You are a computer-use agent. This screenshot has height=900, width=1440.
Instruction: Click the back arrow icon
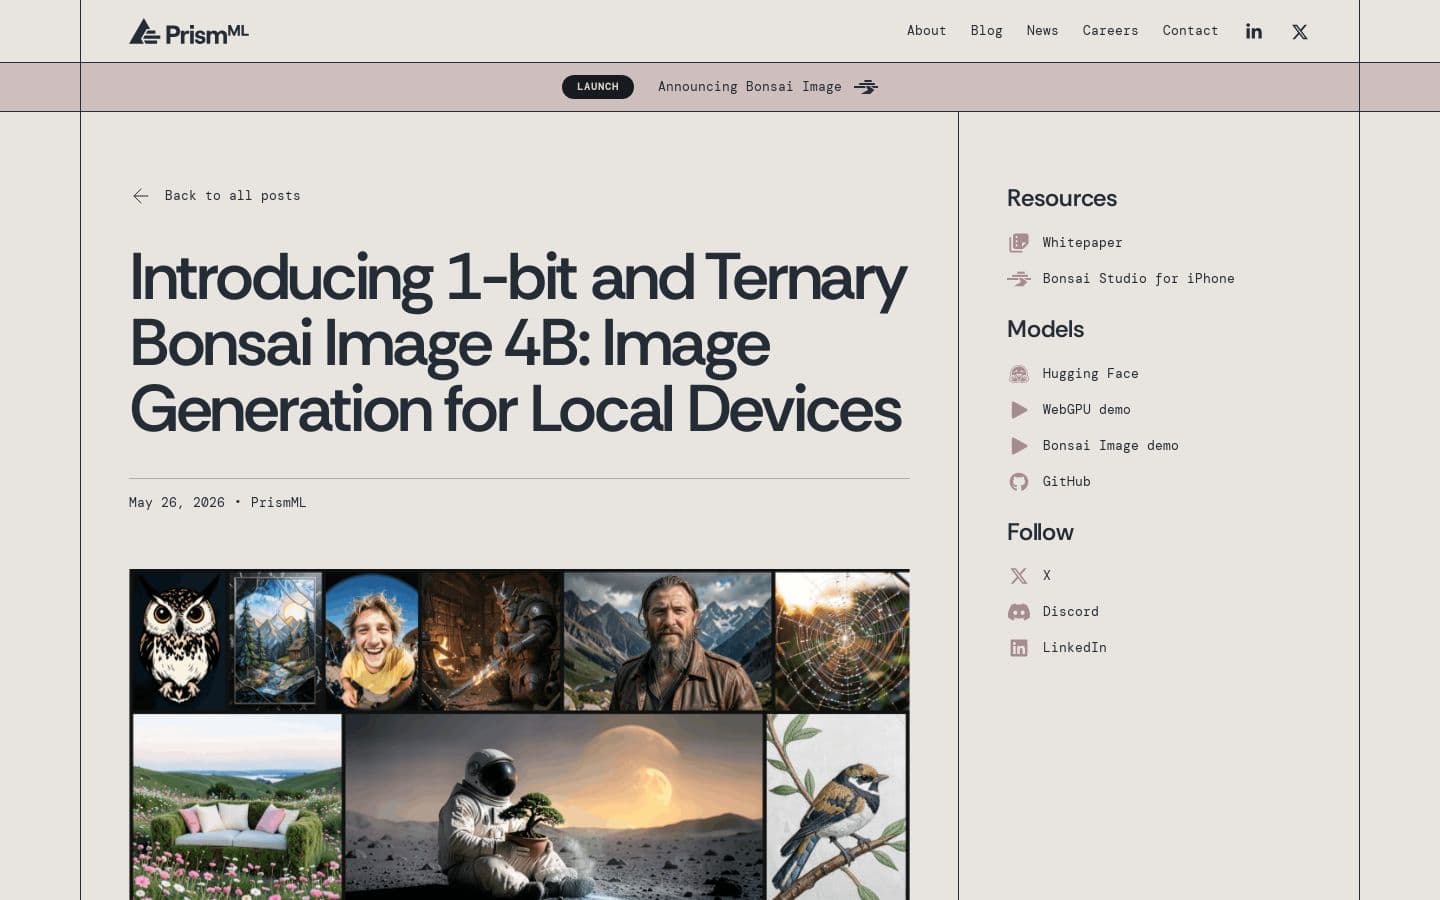141,196
